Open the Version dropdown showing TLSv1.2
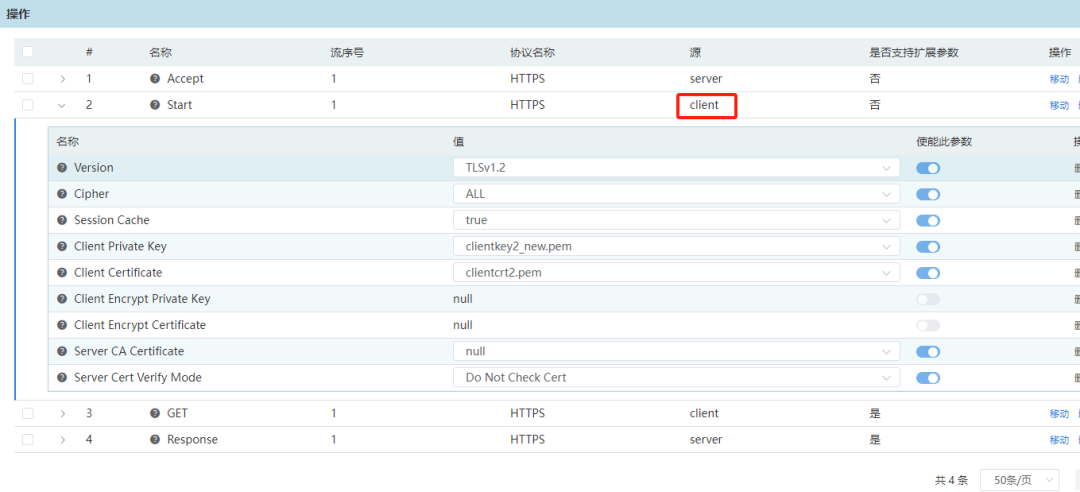The image size is (1080, 492). point(676,168)
